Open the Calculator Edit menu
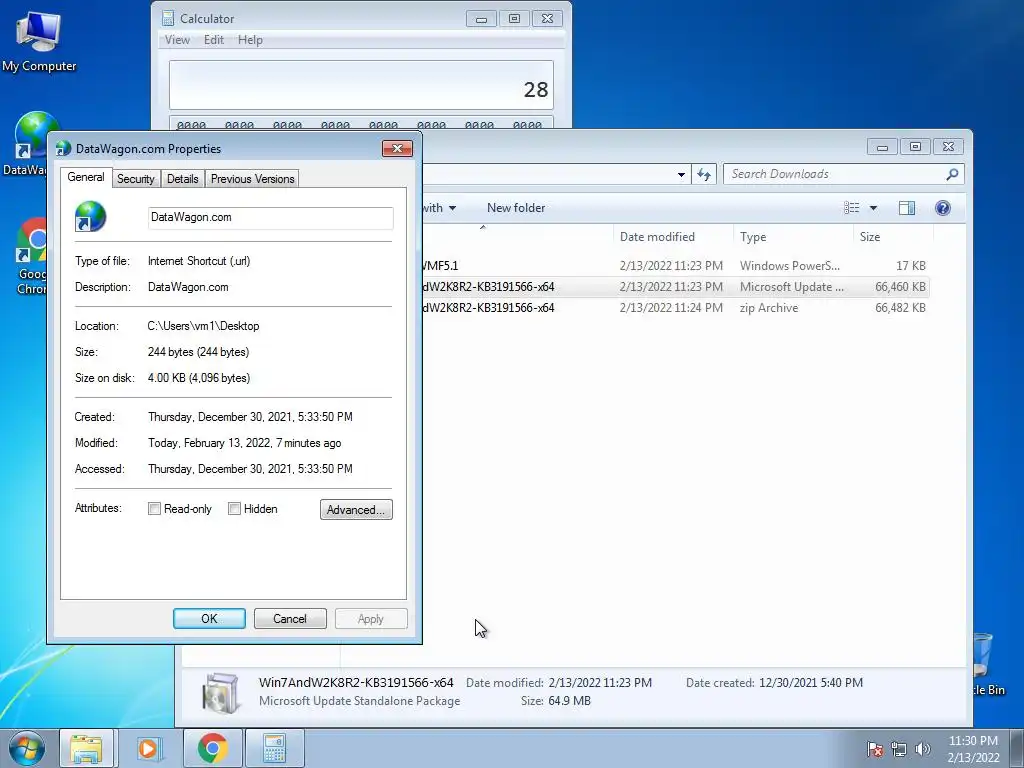Viewport: 1024px width, 768px height. [214, 40]
